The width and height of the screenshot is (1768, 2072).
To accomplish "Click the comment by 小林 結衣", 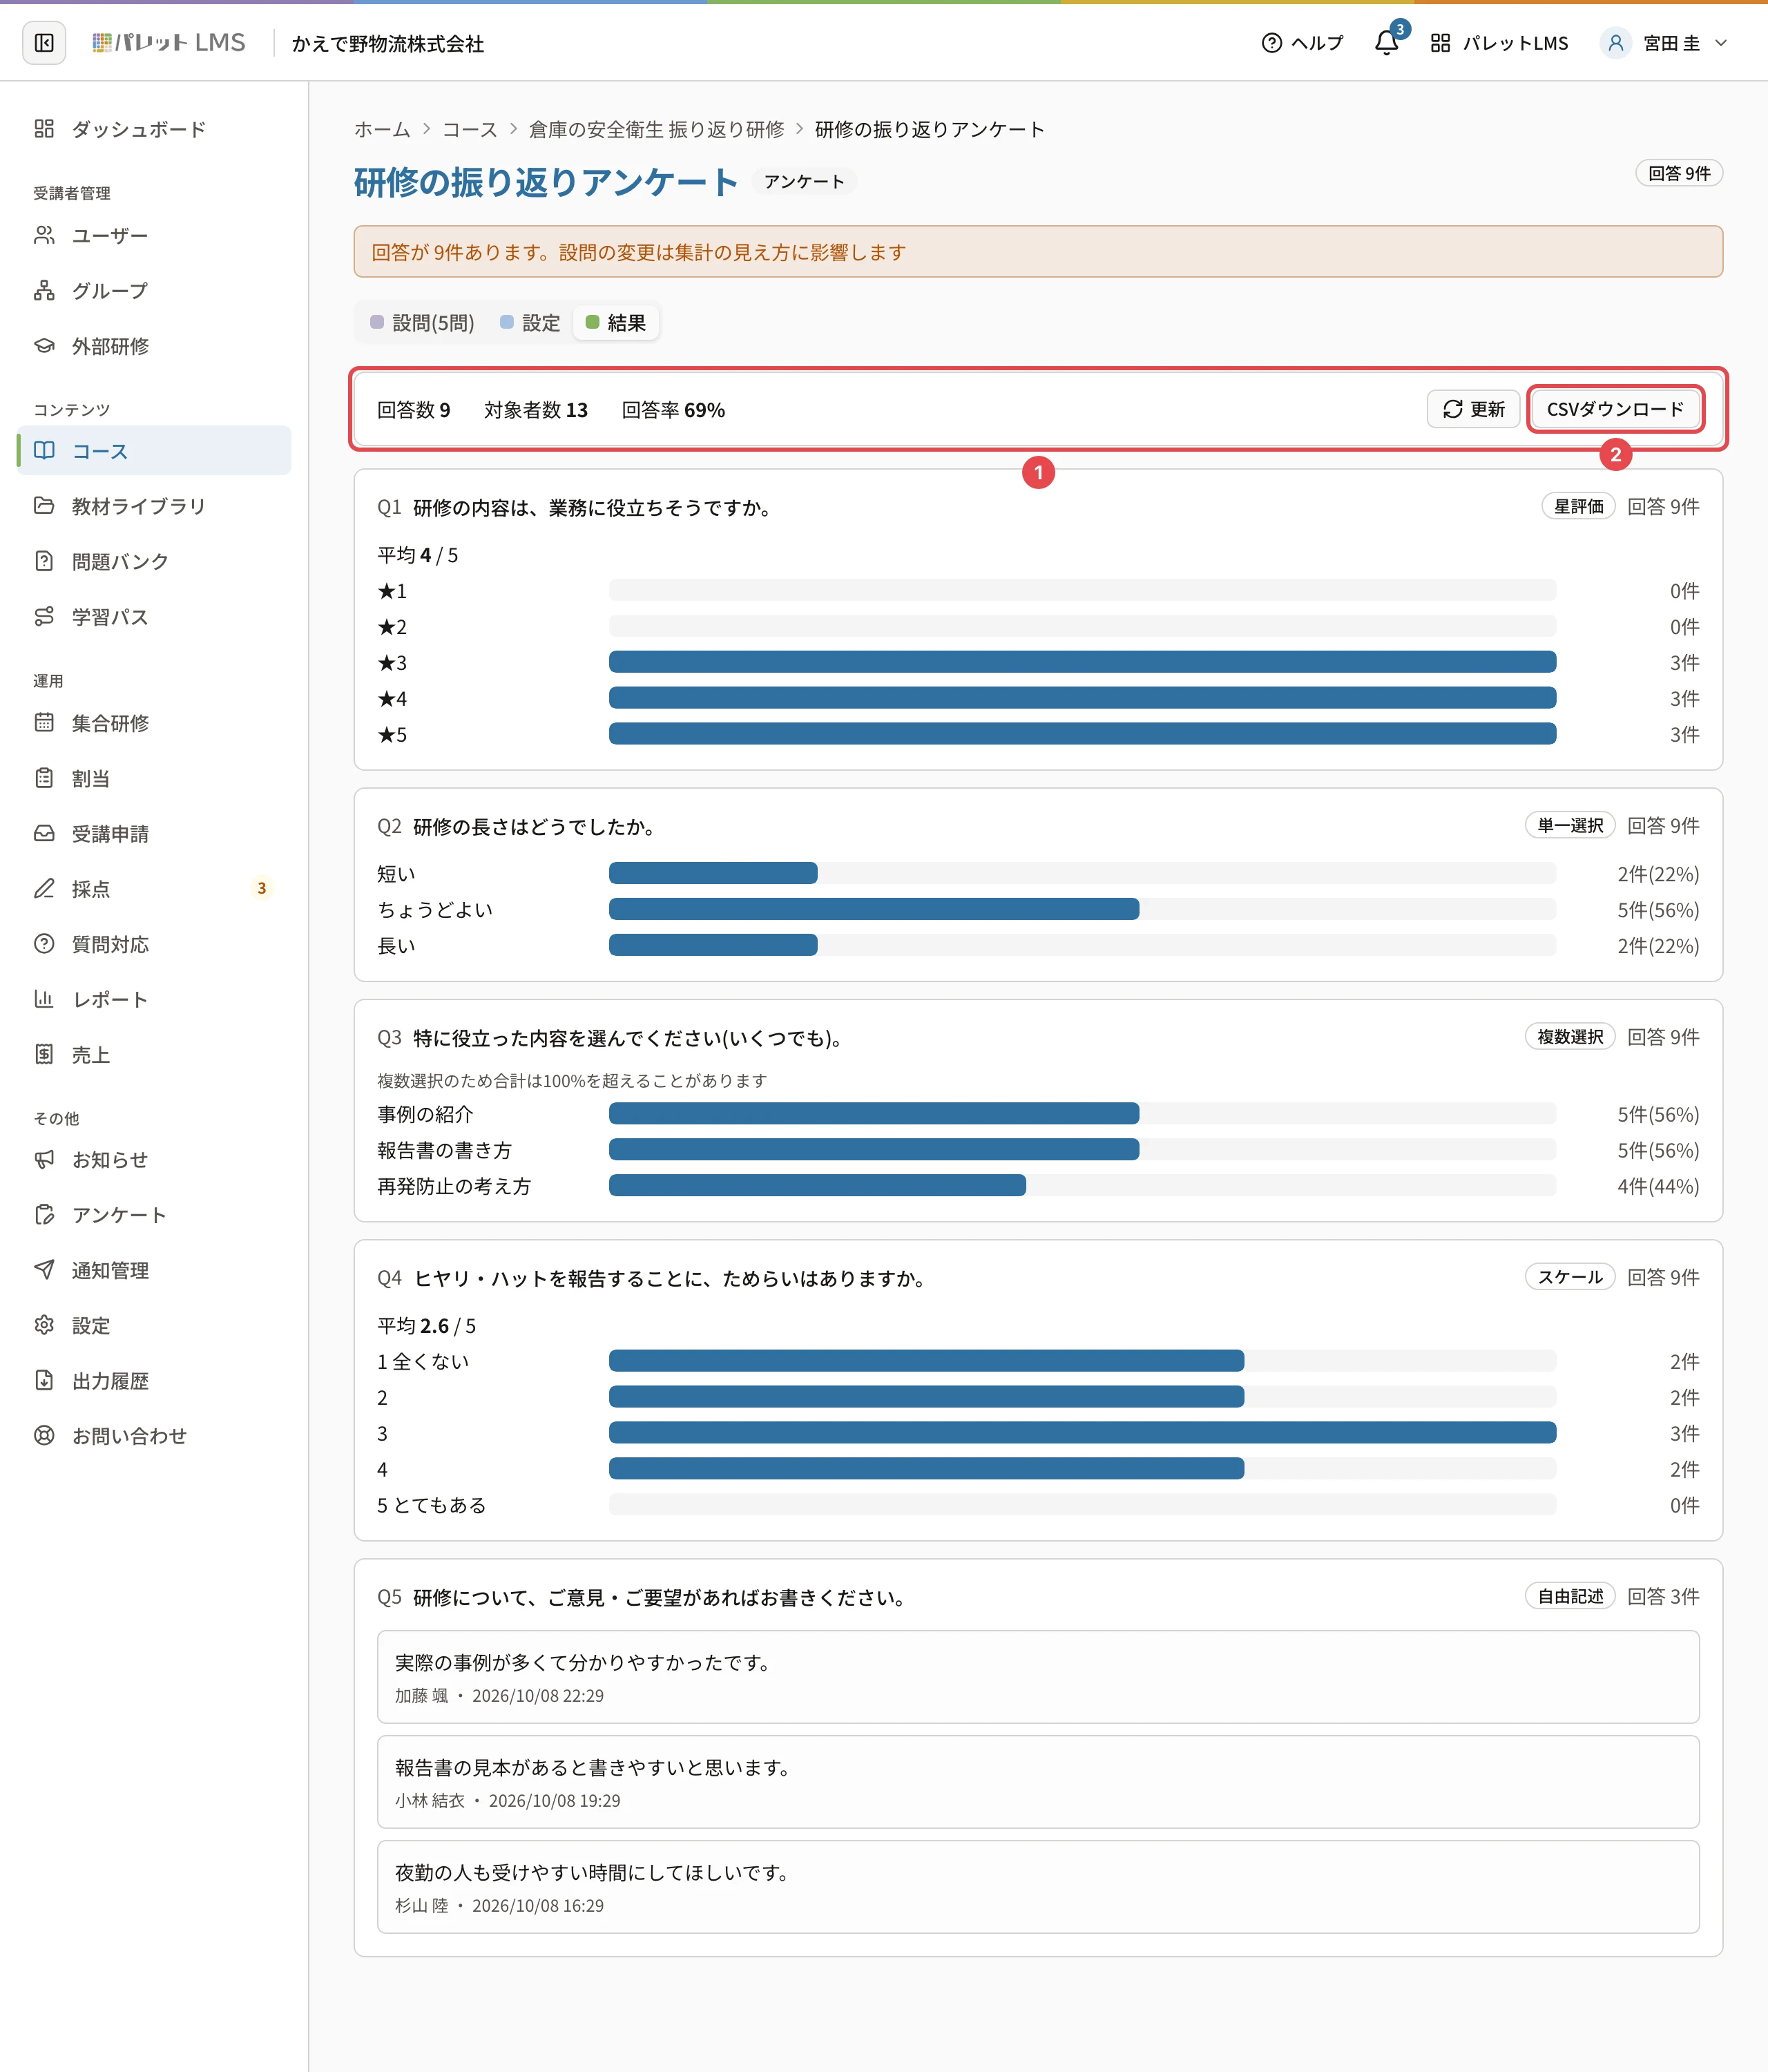I will (1038, 1782).
